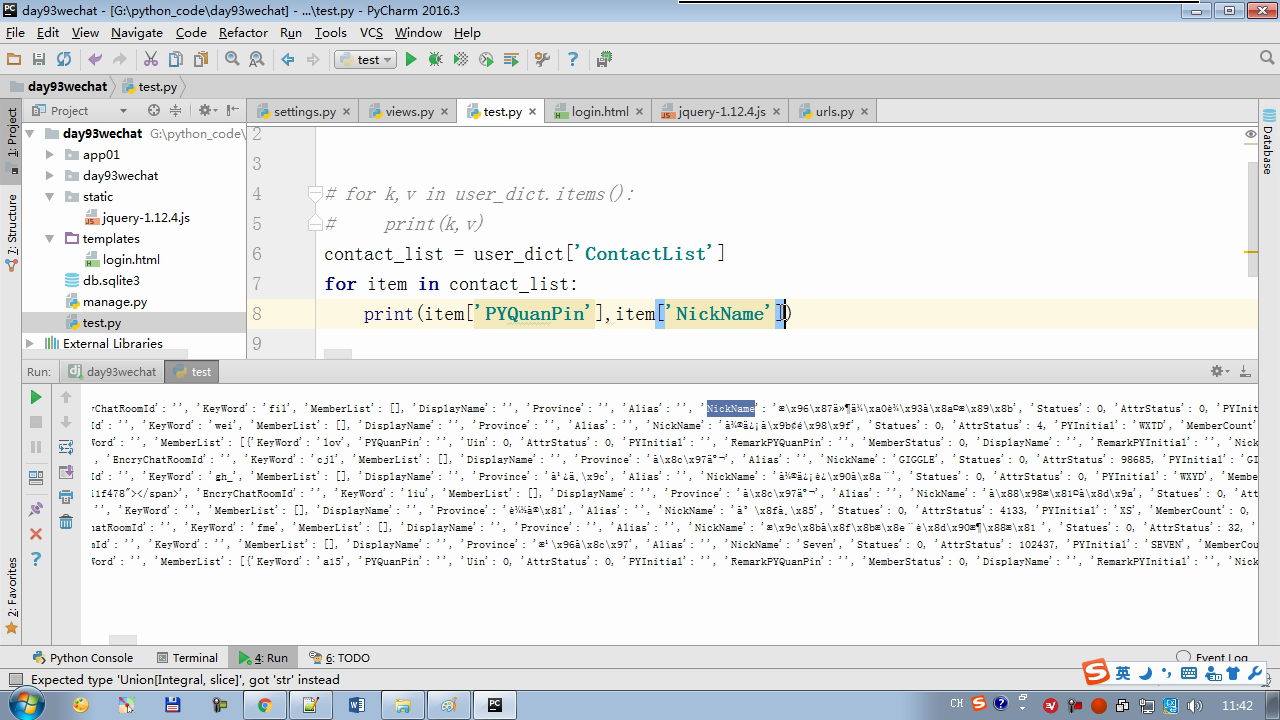Select db.sqlite3 in project tree
The image size is (1280, 720).
click(111, 281)
